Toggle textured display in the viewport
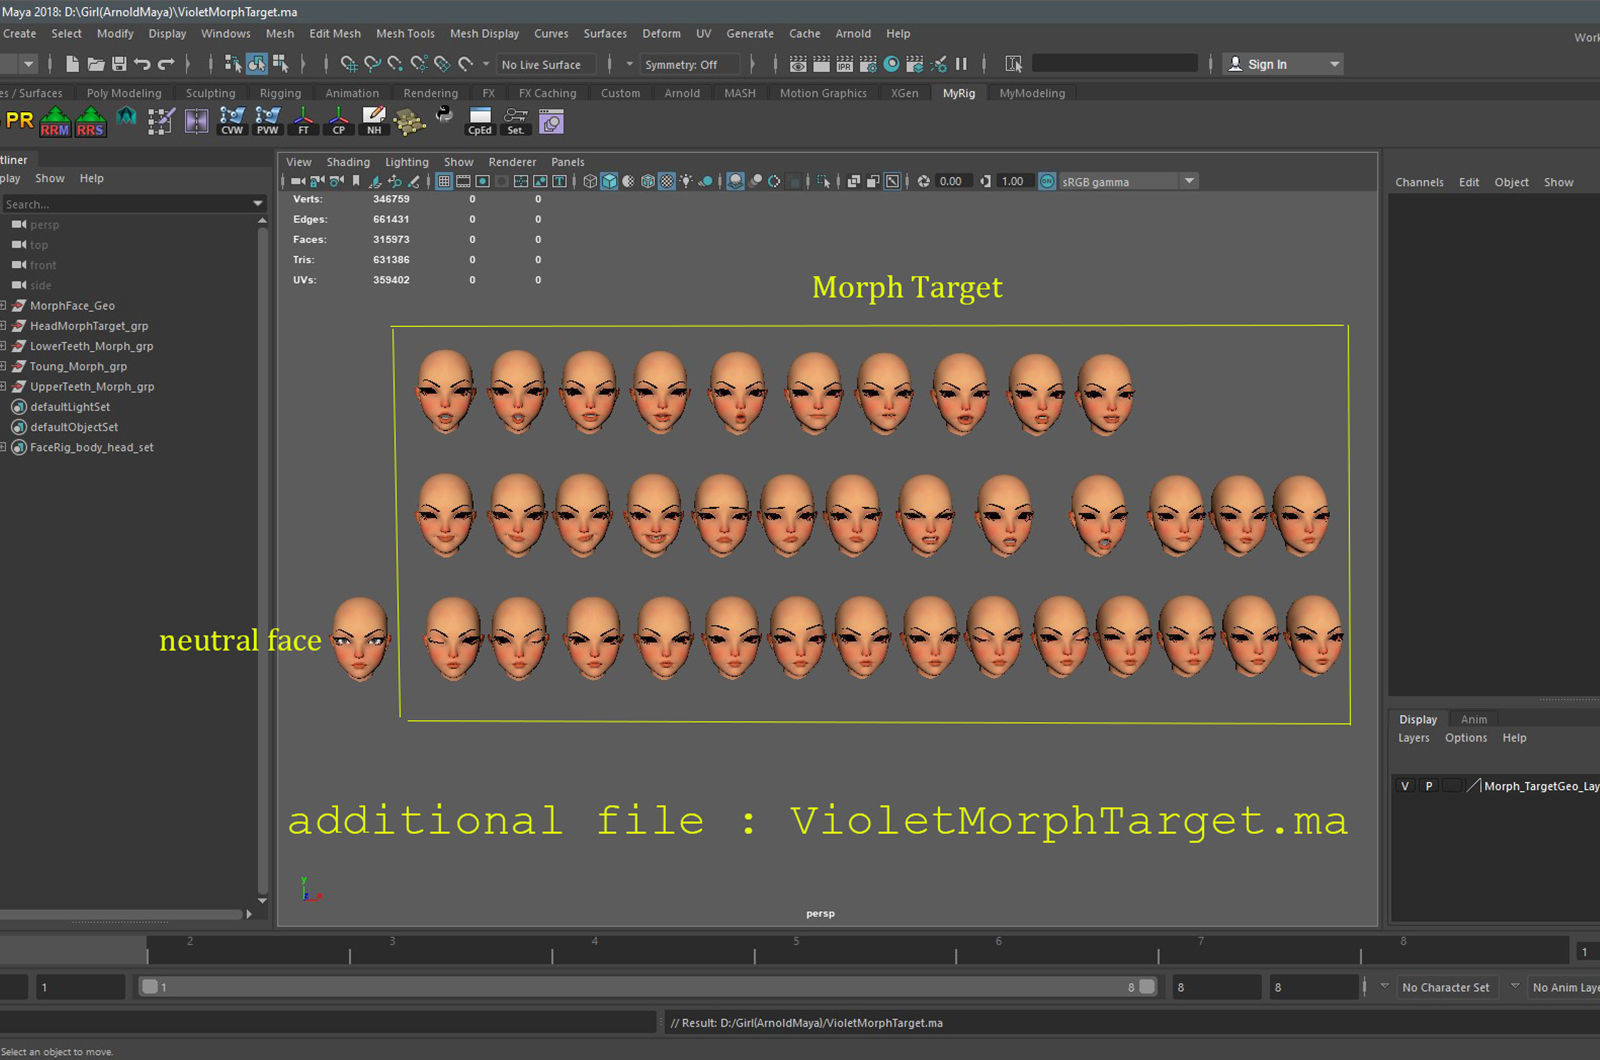 (667, 181)
